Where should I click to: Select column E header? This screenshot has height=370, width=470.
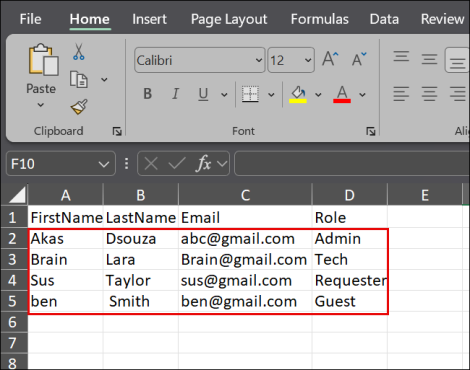pyautogui.click(x=425, y=195)
